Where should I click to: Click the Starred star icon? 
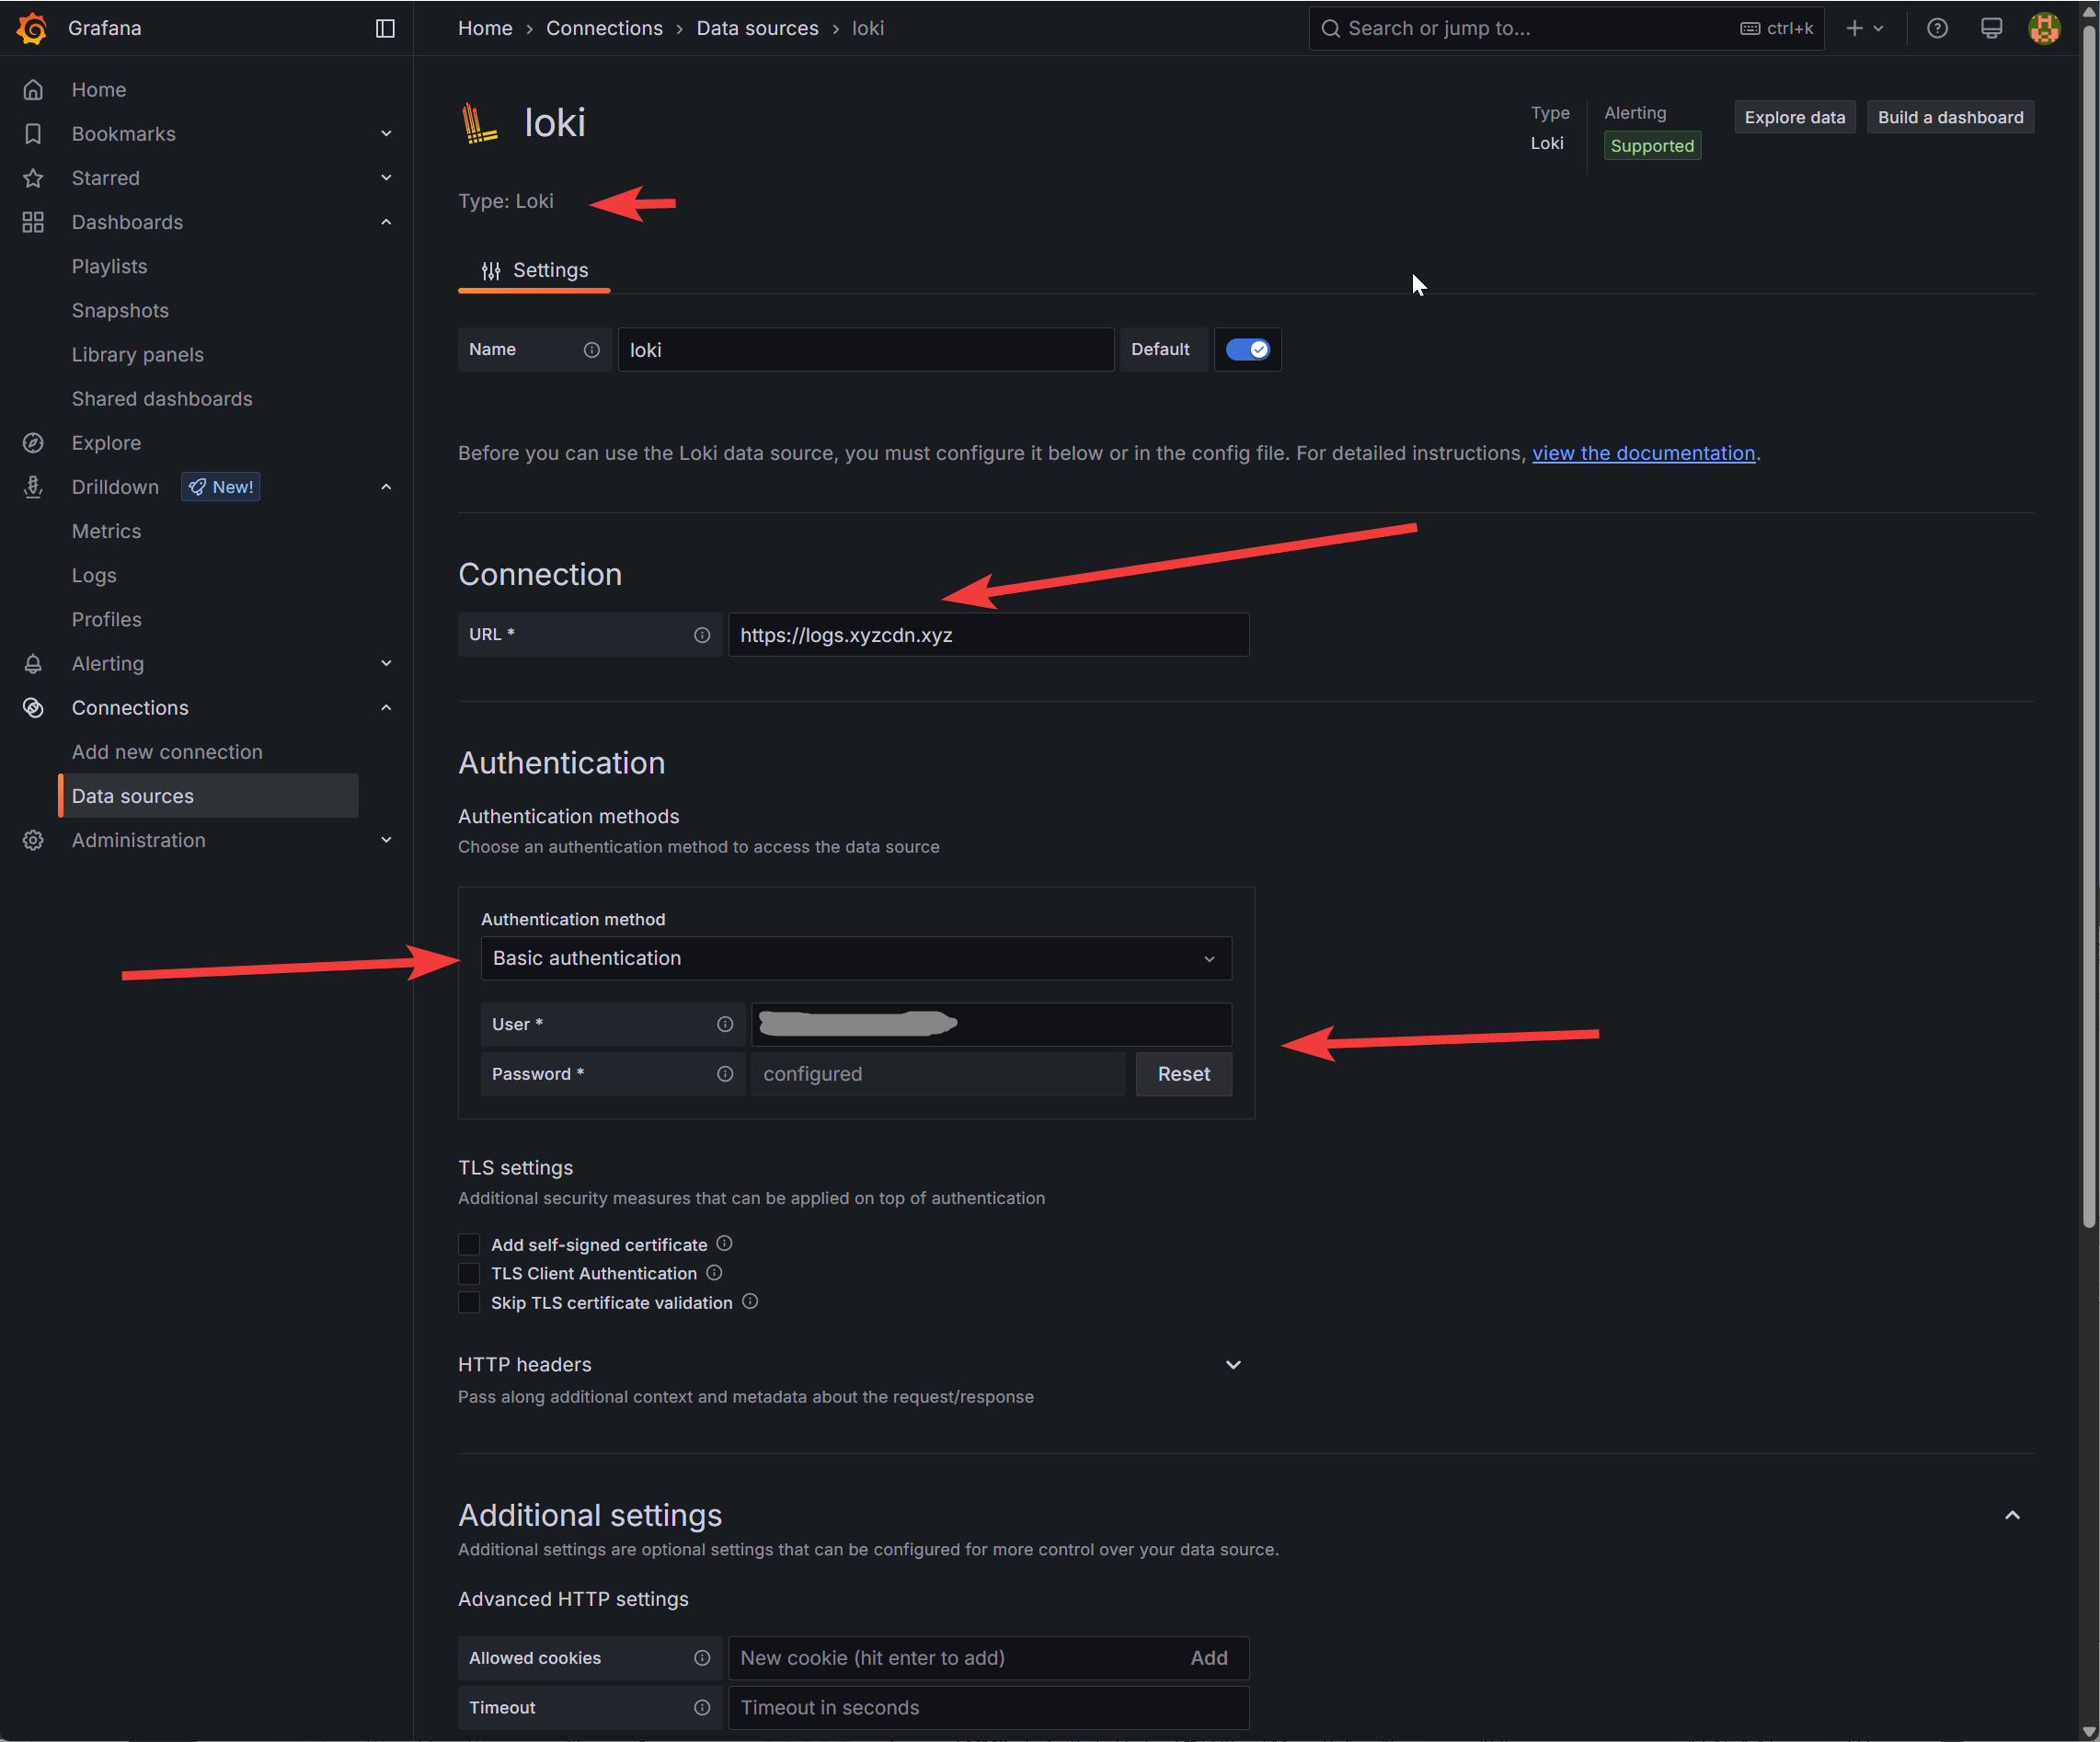[33, 178]
